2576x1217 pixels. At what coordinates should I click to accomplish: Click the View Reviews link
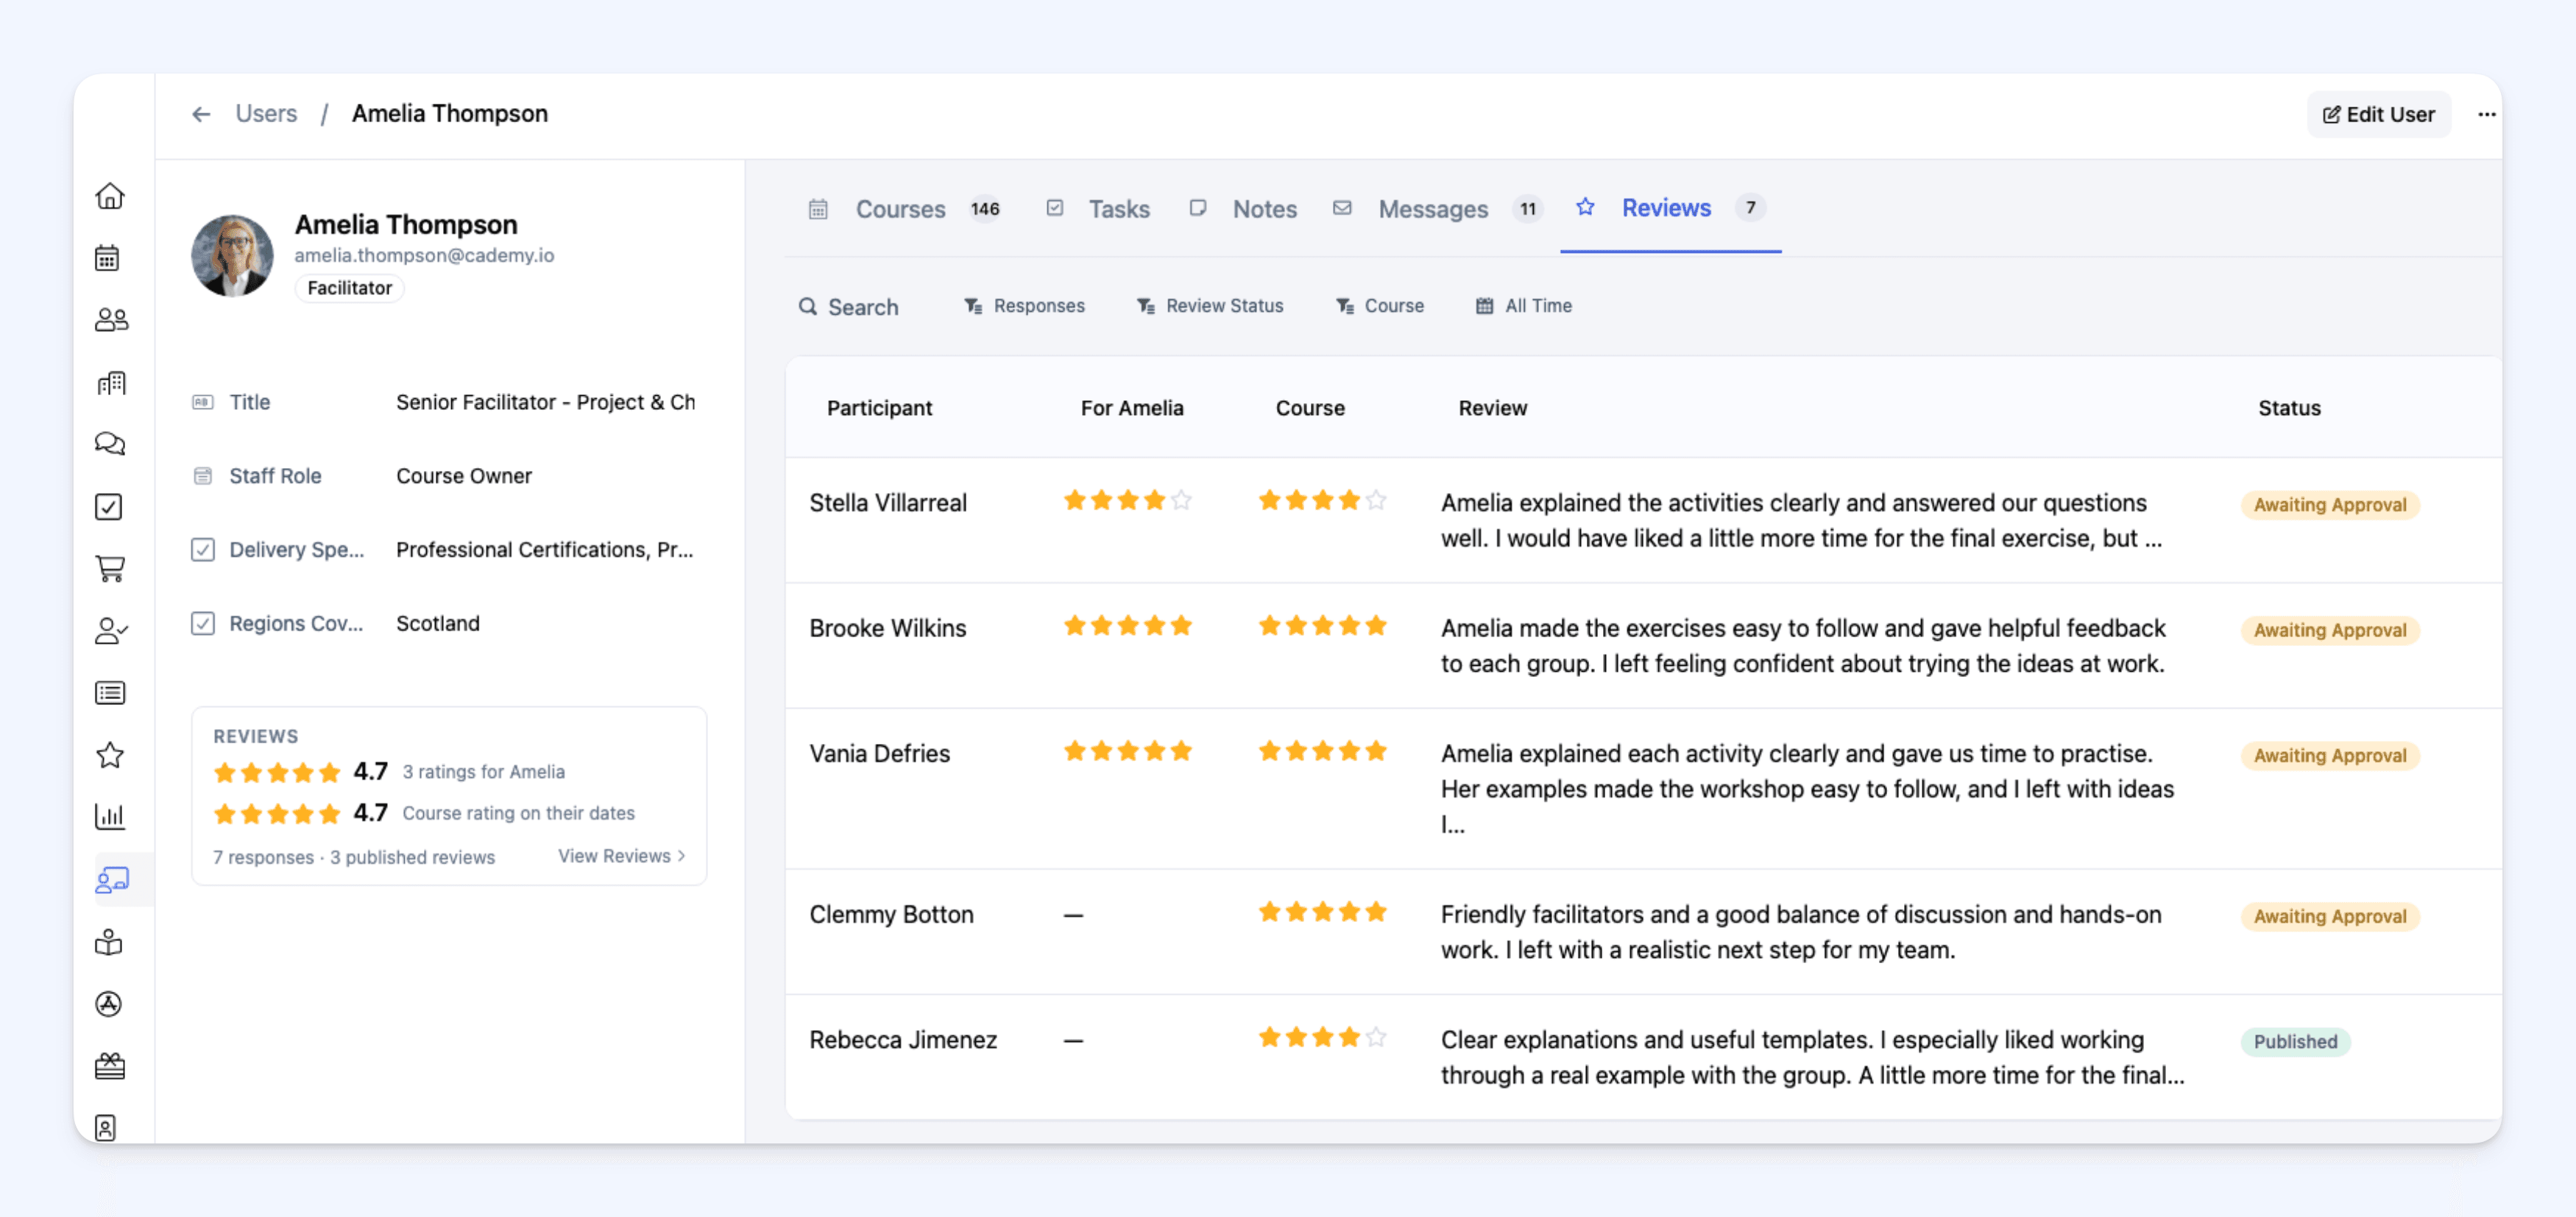click(x=622, y=856)
